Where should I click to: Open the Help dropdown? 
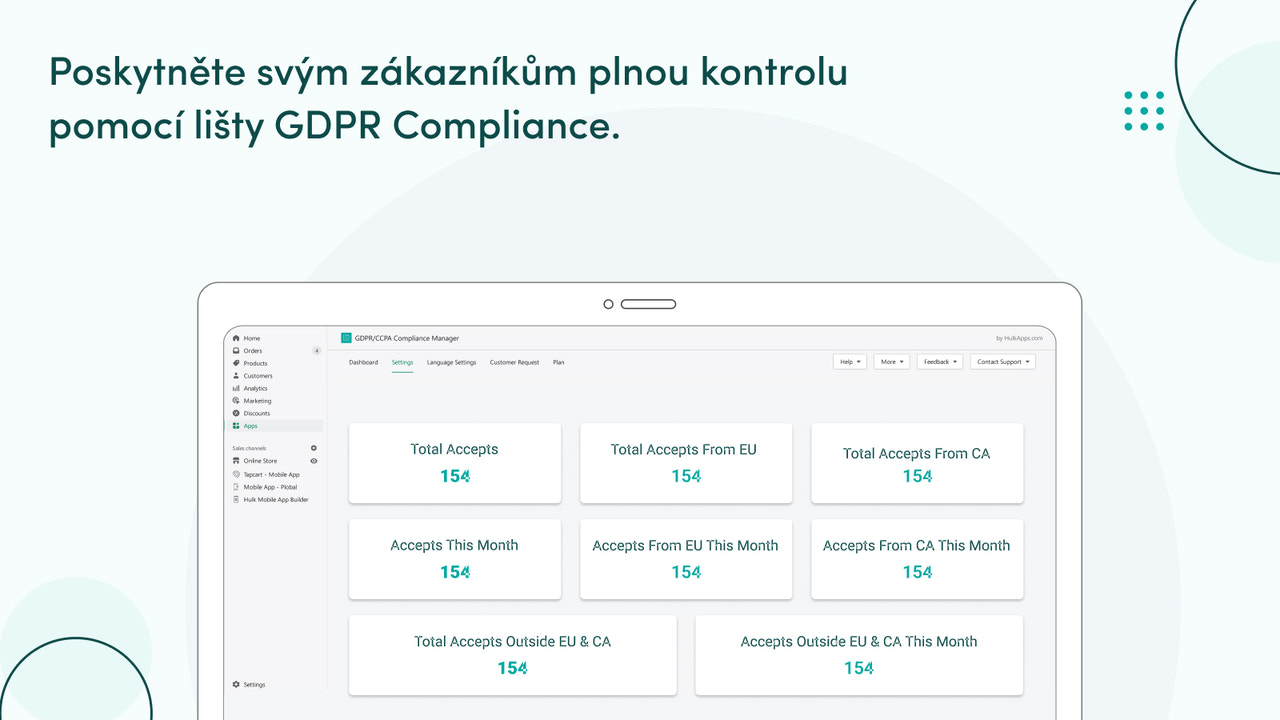pos(850,362)
